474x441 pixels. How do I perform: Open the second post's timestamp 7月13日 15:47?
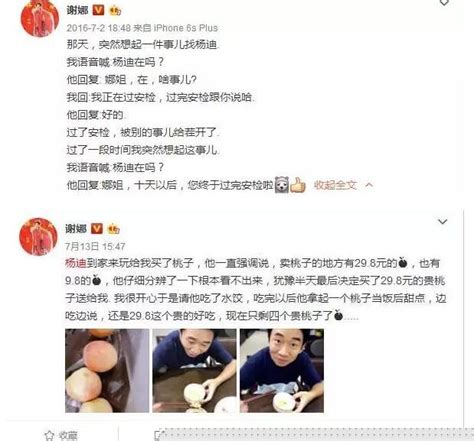[x=95, y=246]
